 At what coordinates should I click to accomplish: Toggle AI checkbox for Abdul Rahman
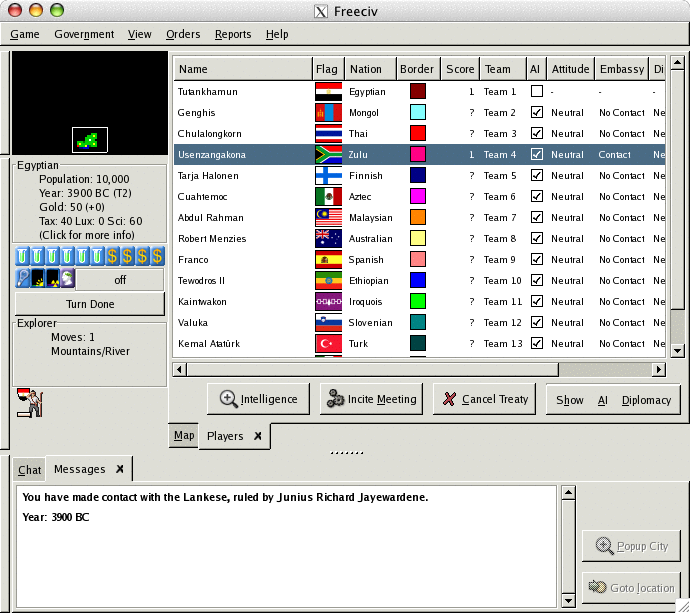536,217
